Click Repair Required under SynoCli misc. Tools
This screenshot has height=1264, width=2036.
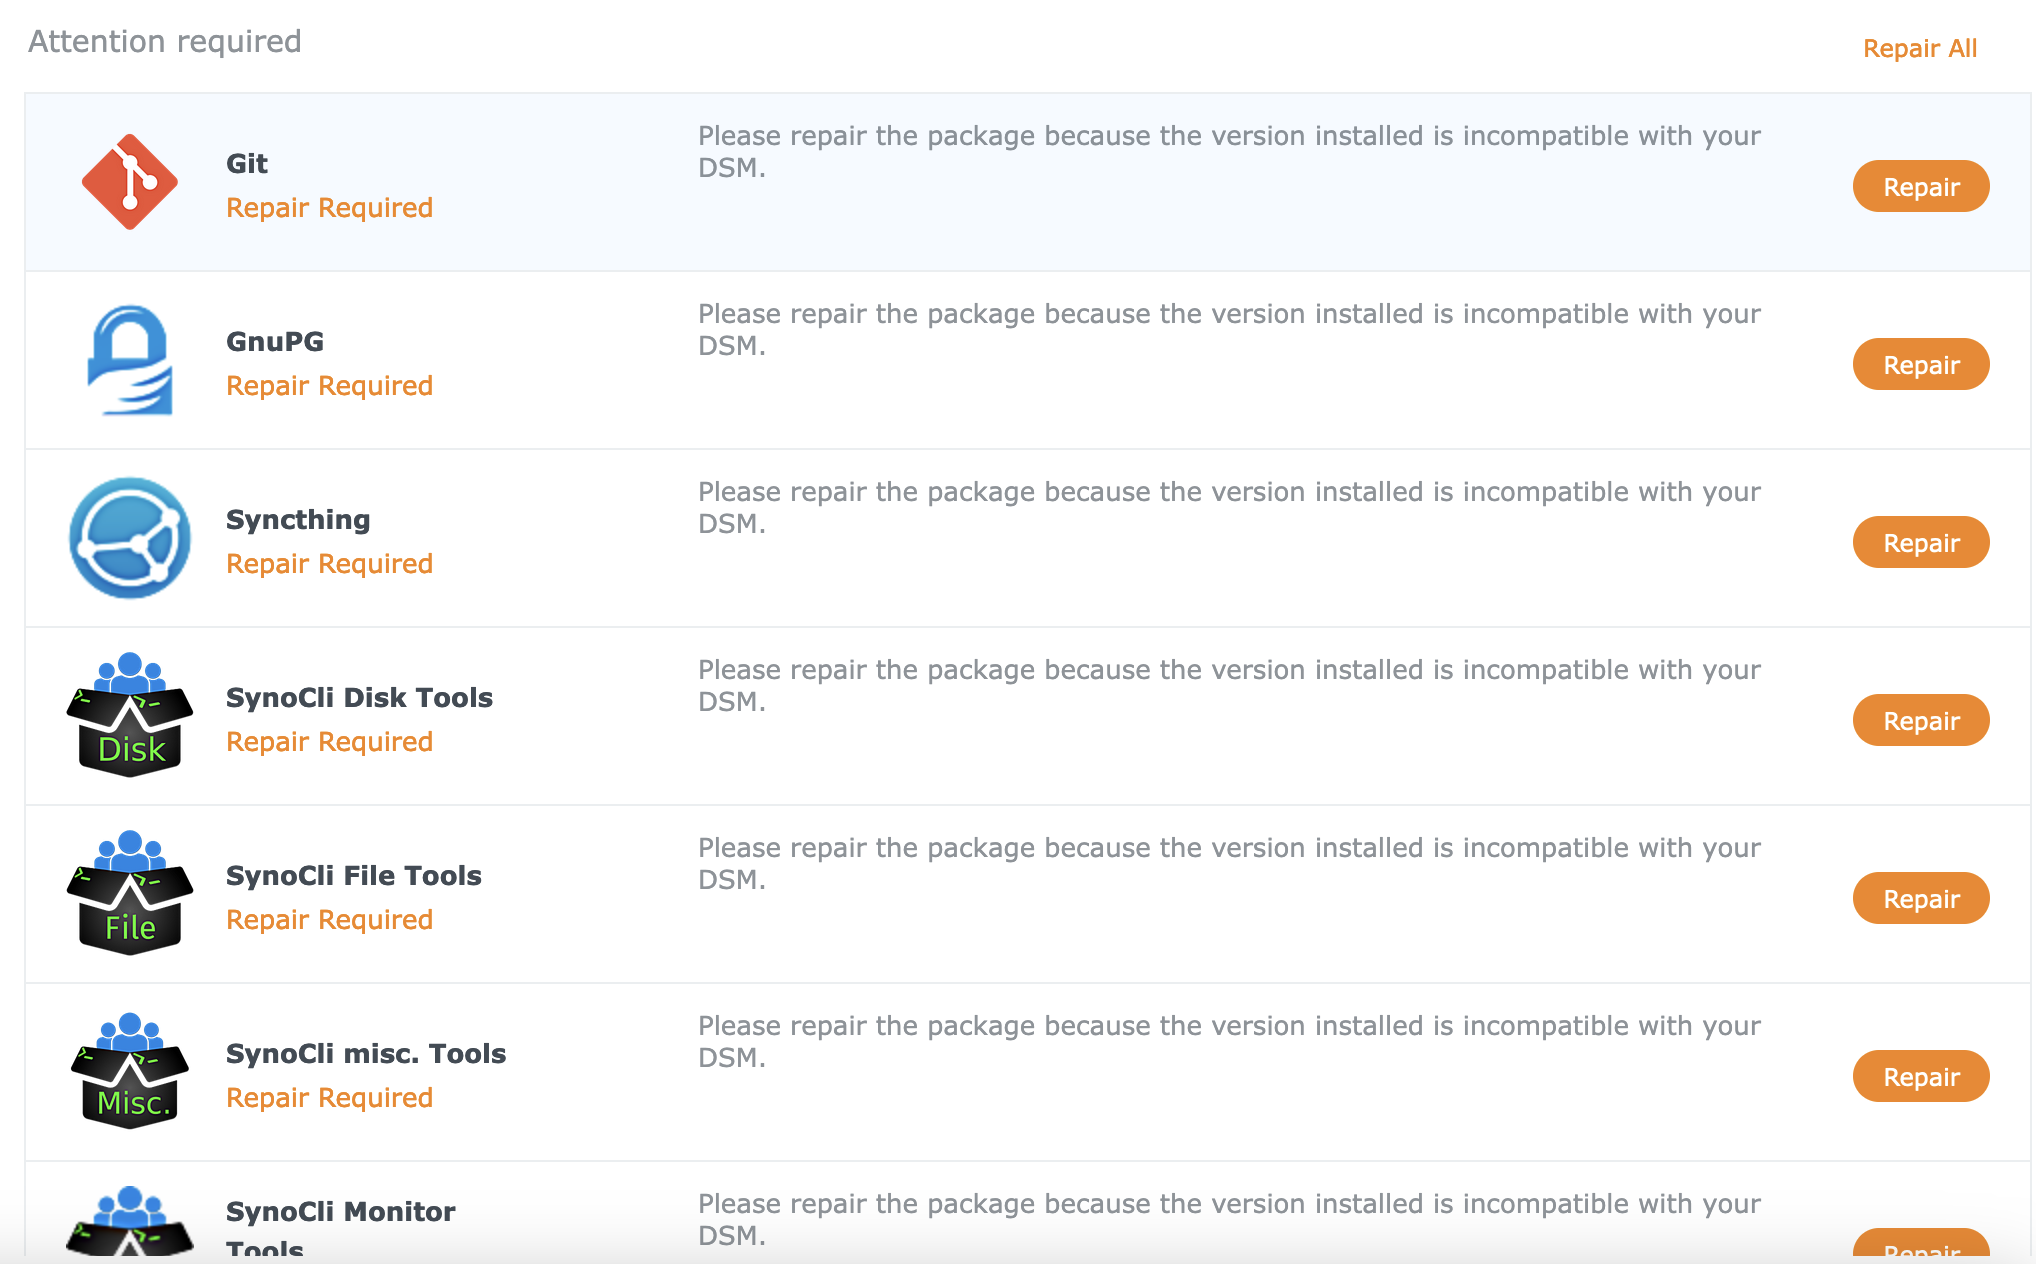329,1098
